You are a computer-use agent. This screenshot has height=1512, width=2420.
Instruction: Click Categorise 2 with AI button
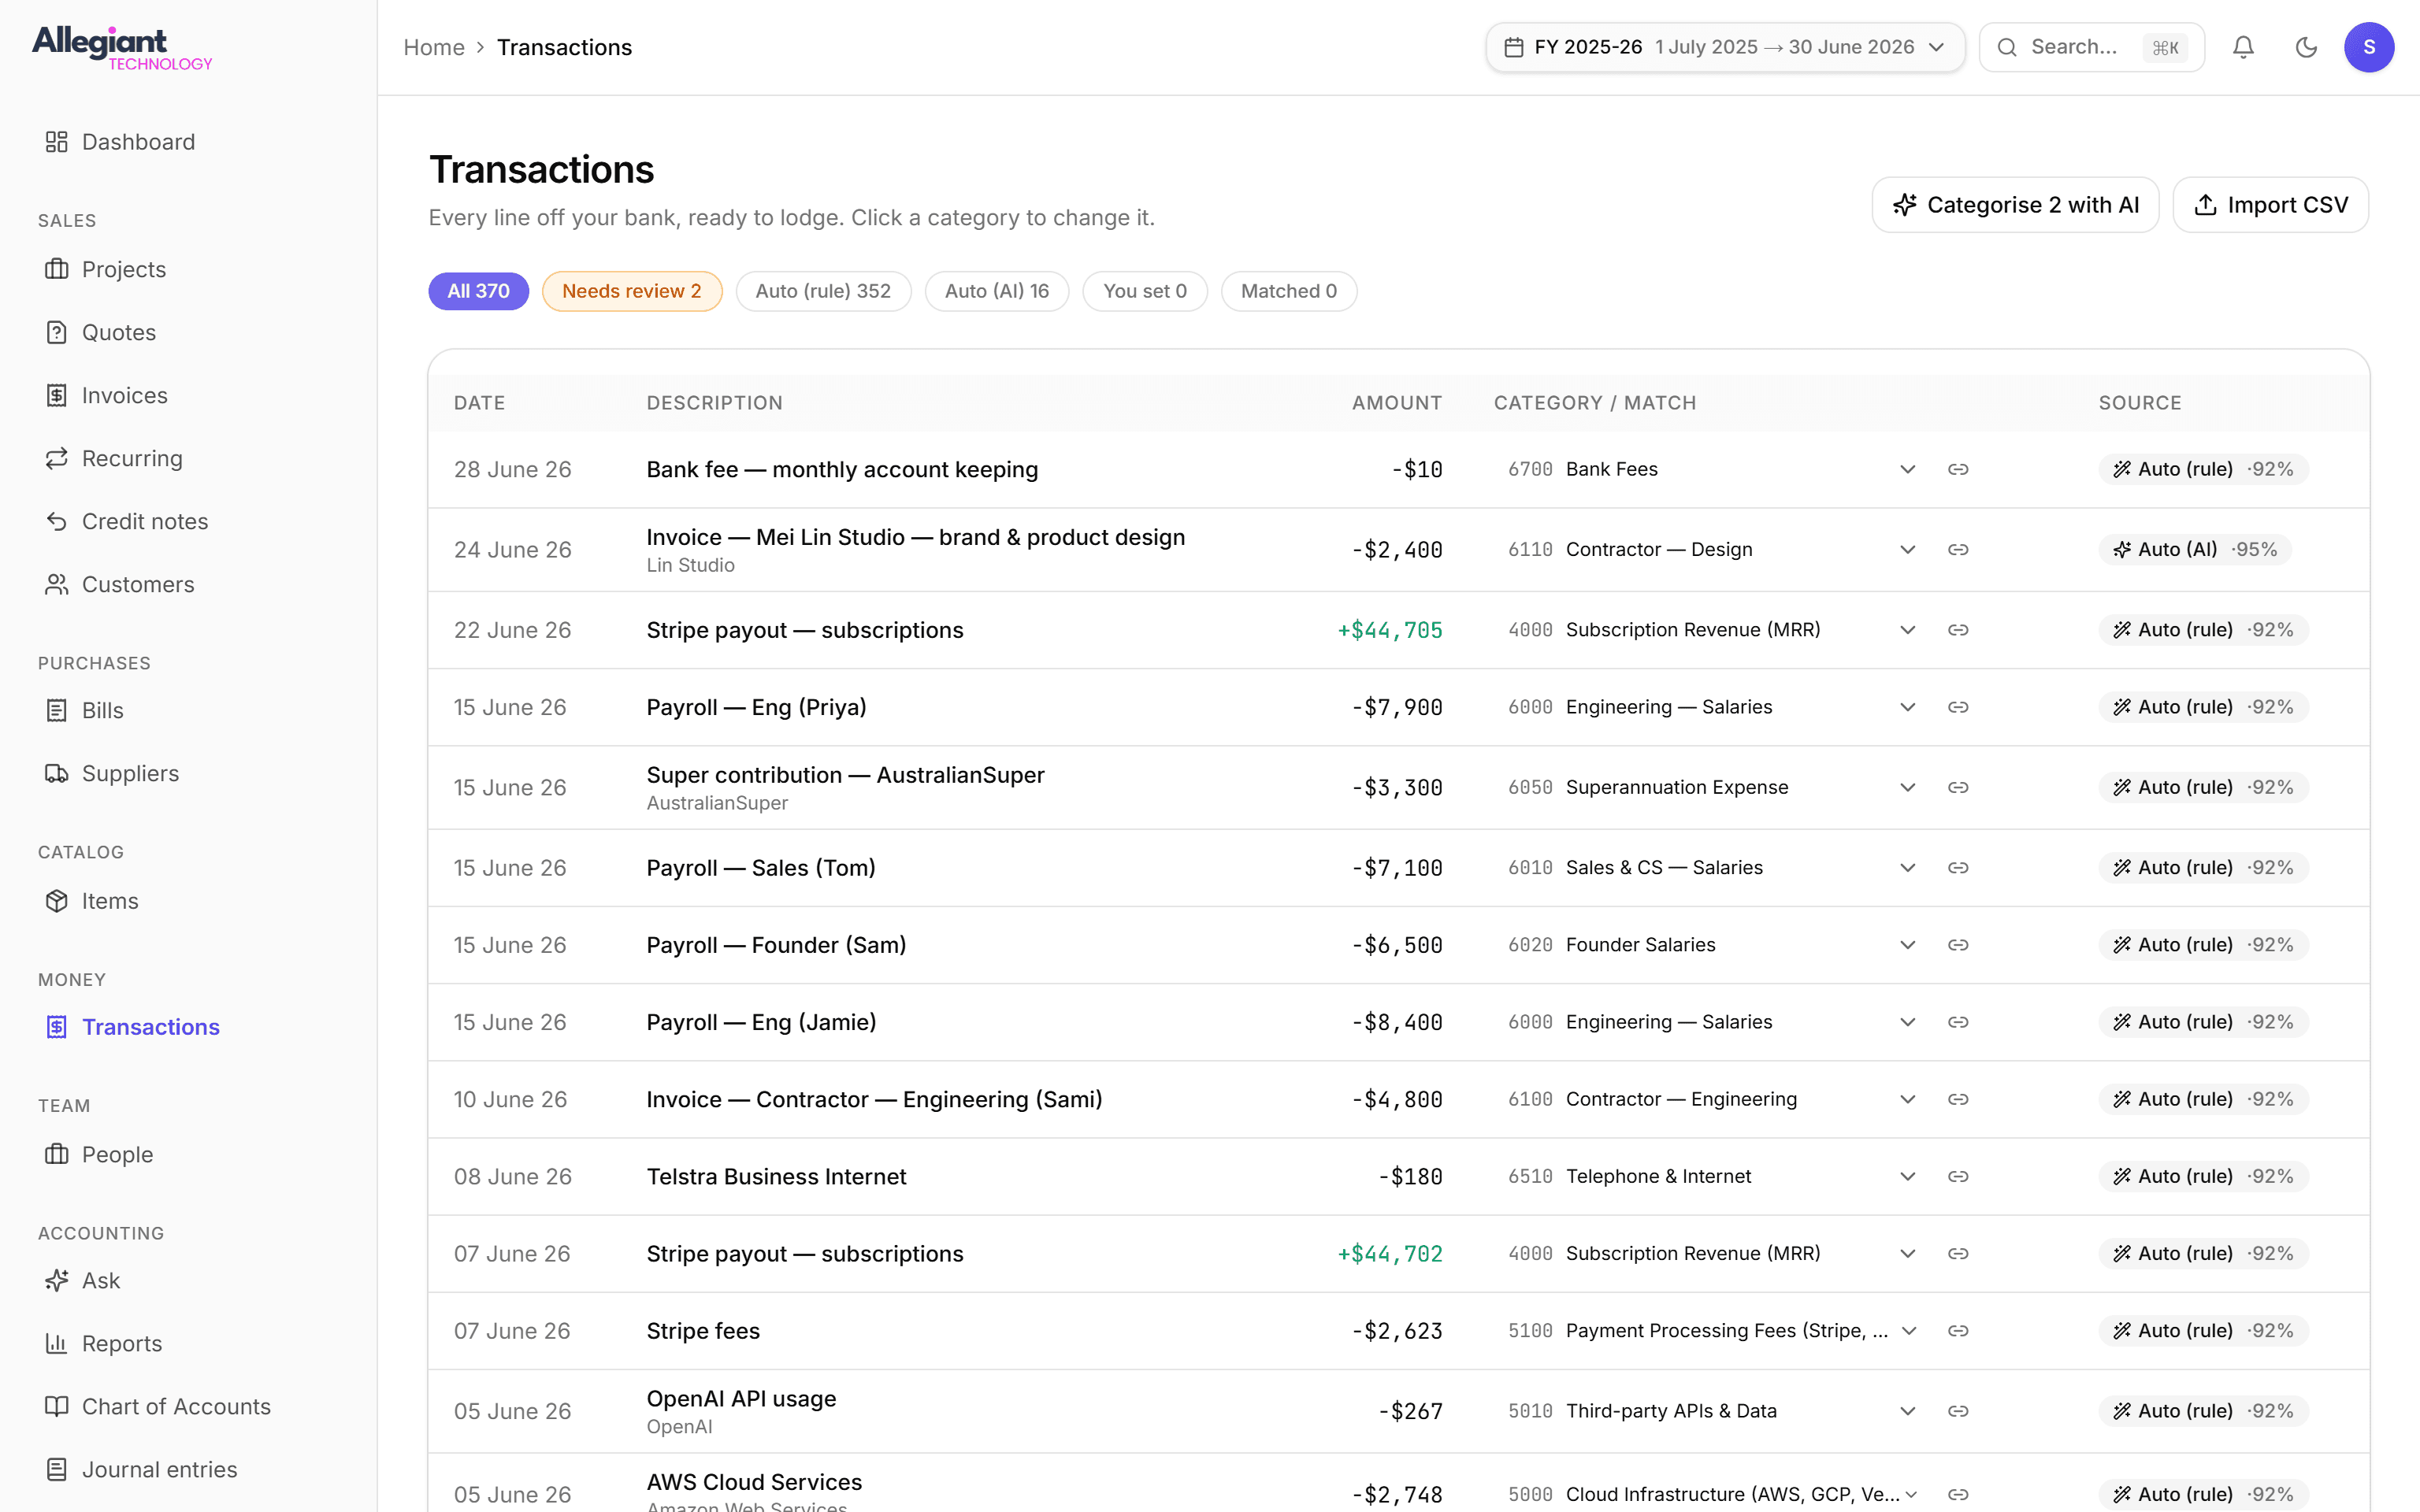coord(2015,205)
